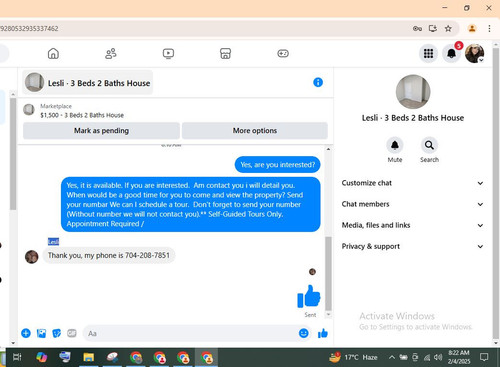Click chat messages vertical scrollbar
The image size is (500, 367).
[x=328, y=273]
